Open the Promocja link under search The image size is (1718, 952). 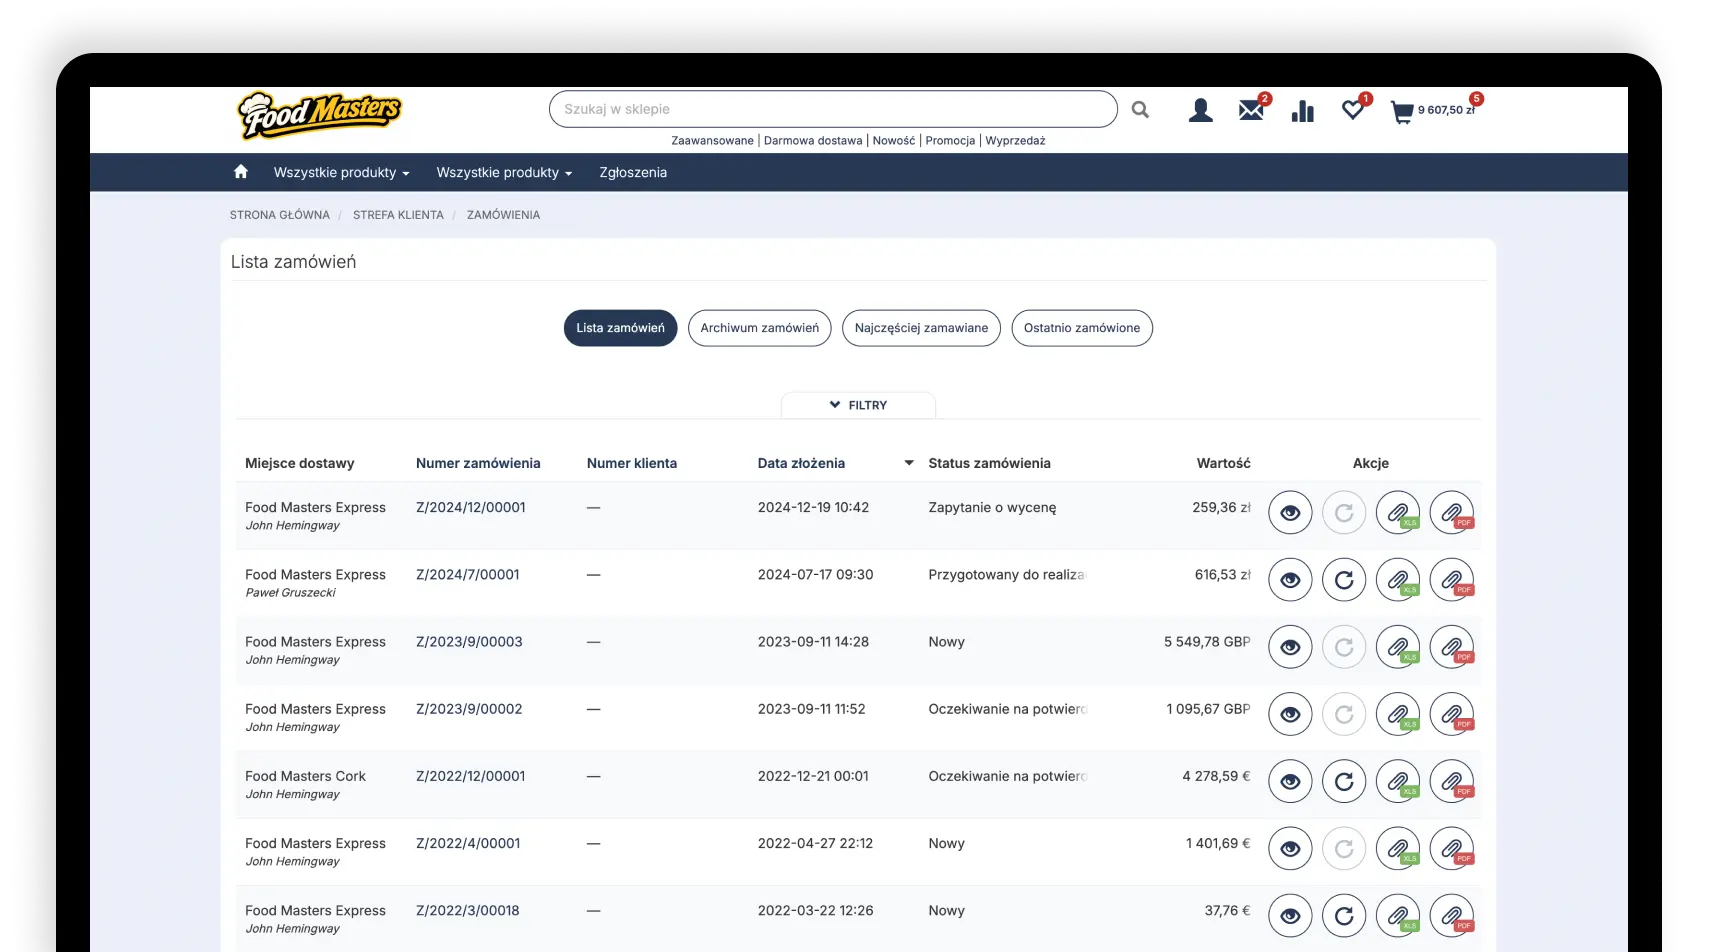point(949,141)
